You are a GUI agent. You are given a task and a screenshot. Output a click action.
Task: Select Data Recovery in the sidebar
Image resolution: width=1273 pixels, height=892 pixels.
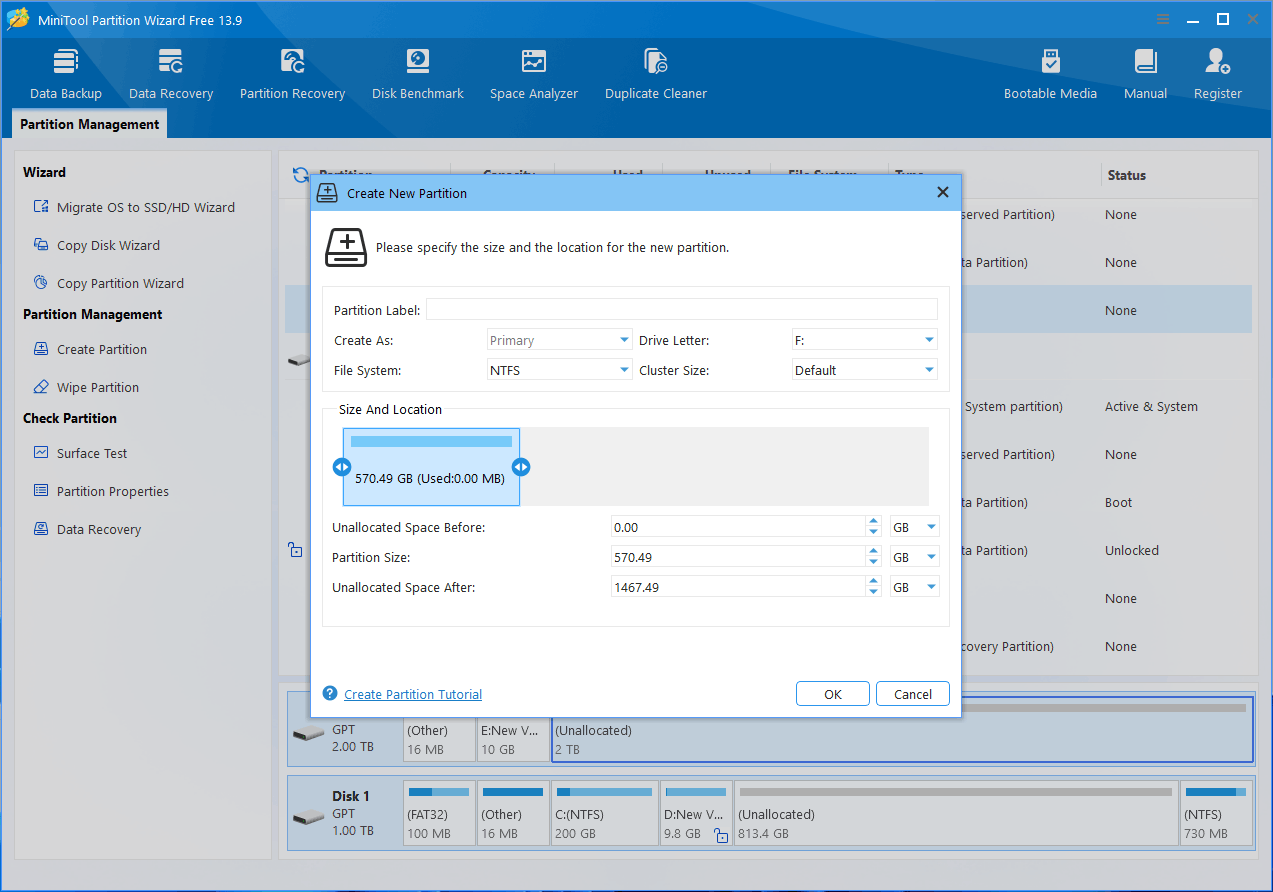88,529
